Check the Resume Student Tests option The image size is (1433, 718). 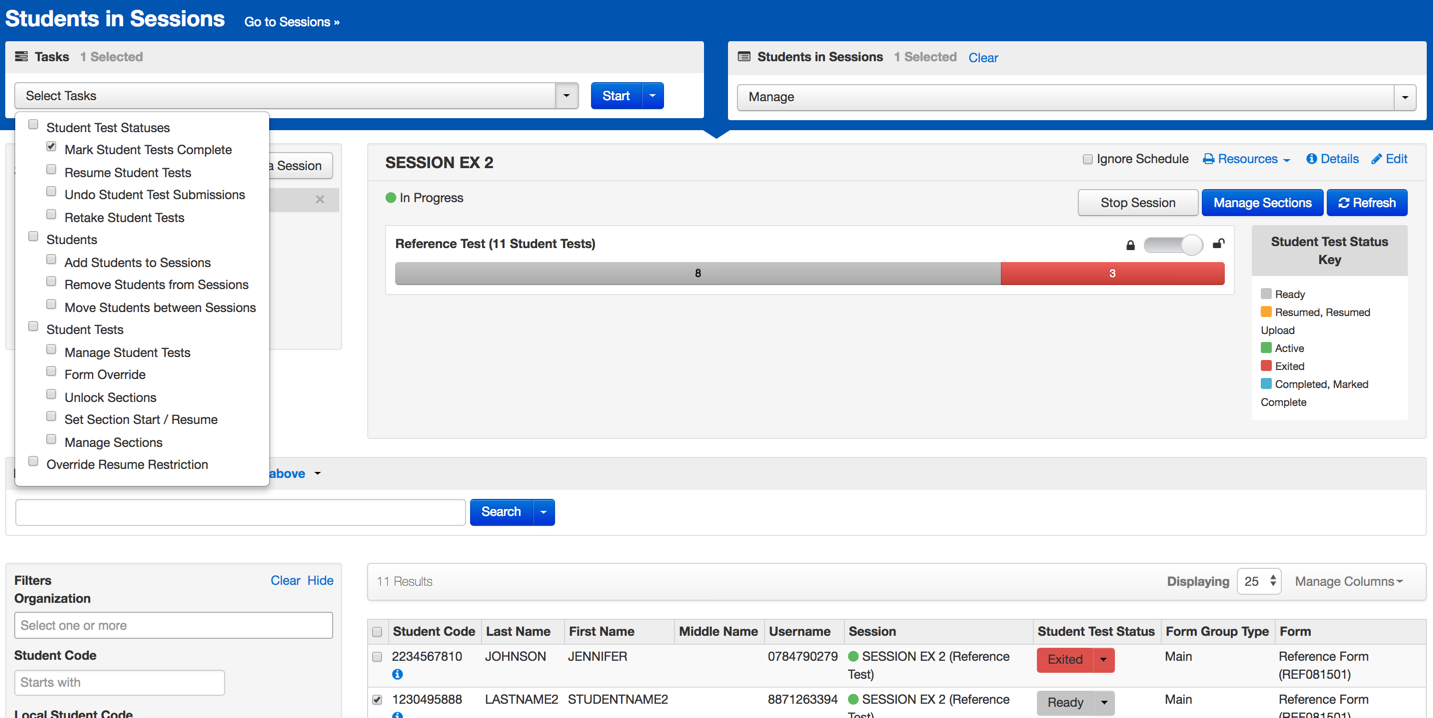pyautogui.click(x=51, y=170)
